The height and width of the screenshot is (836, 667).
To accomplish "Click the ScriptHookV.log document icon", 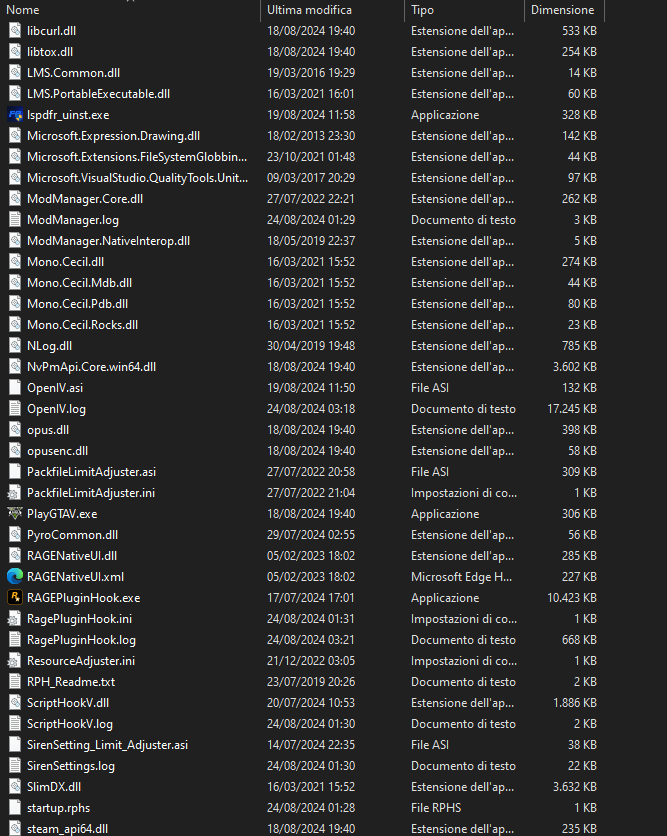I will pos(15,724).
